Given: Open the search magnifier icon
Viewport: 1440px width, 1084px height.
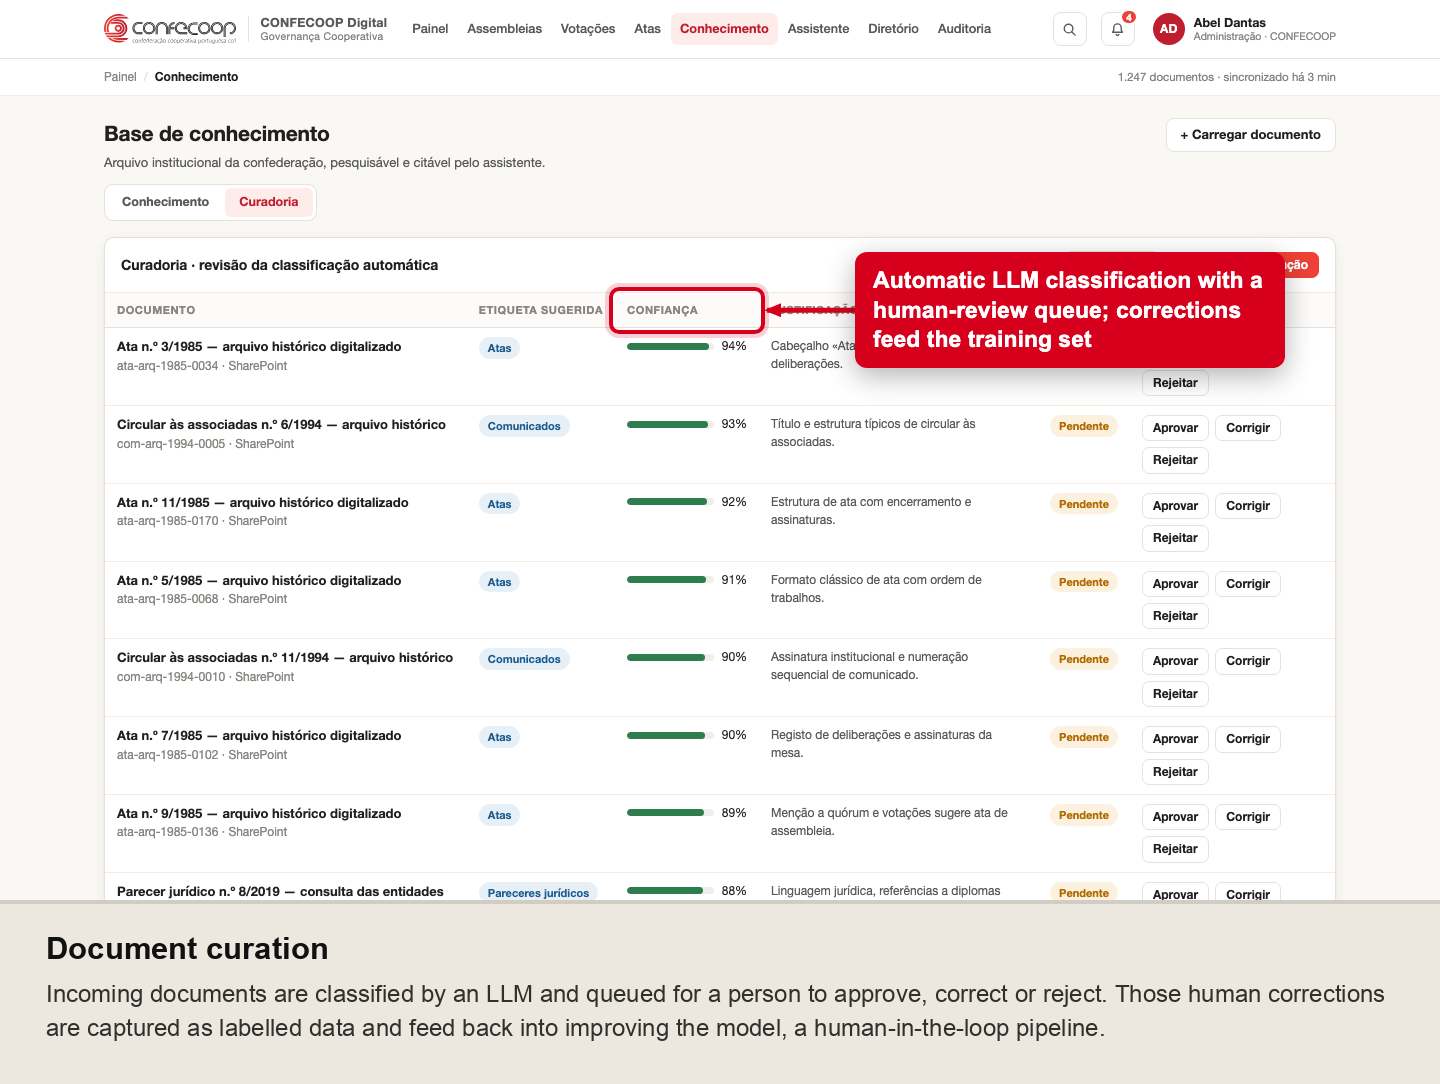Looking at the screenshot, I should [x=1069, y=29].
